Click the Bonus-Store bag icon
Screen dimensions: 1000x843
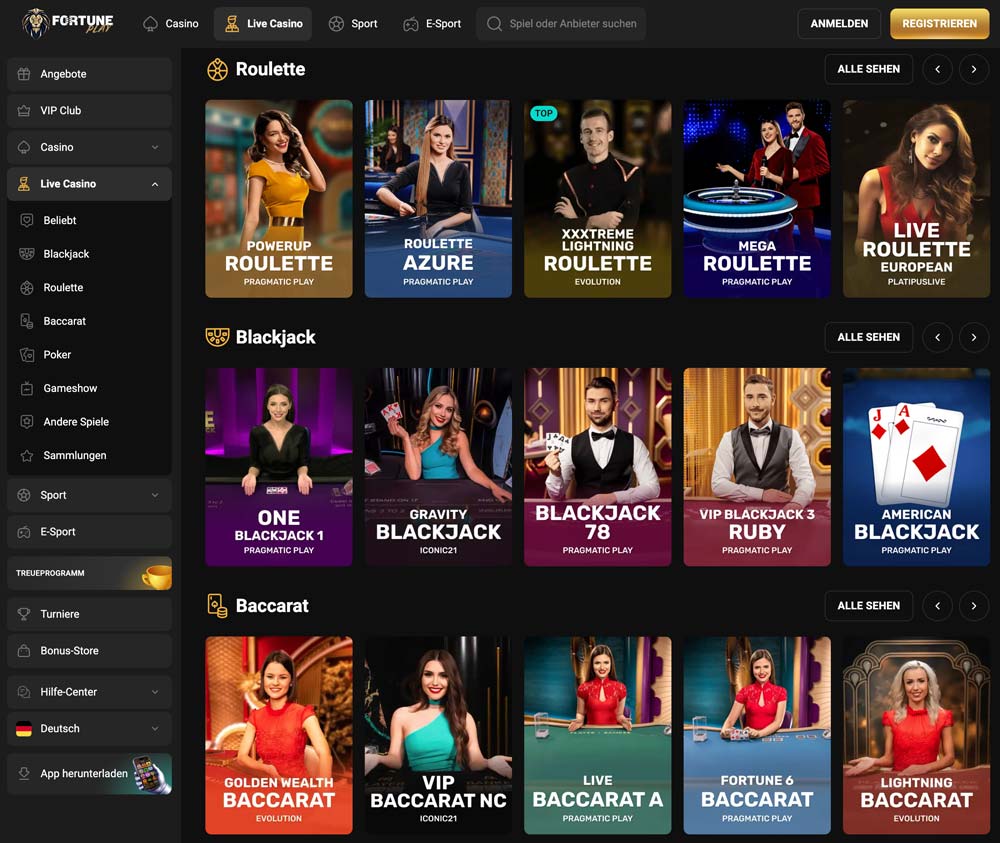(24, 650)
